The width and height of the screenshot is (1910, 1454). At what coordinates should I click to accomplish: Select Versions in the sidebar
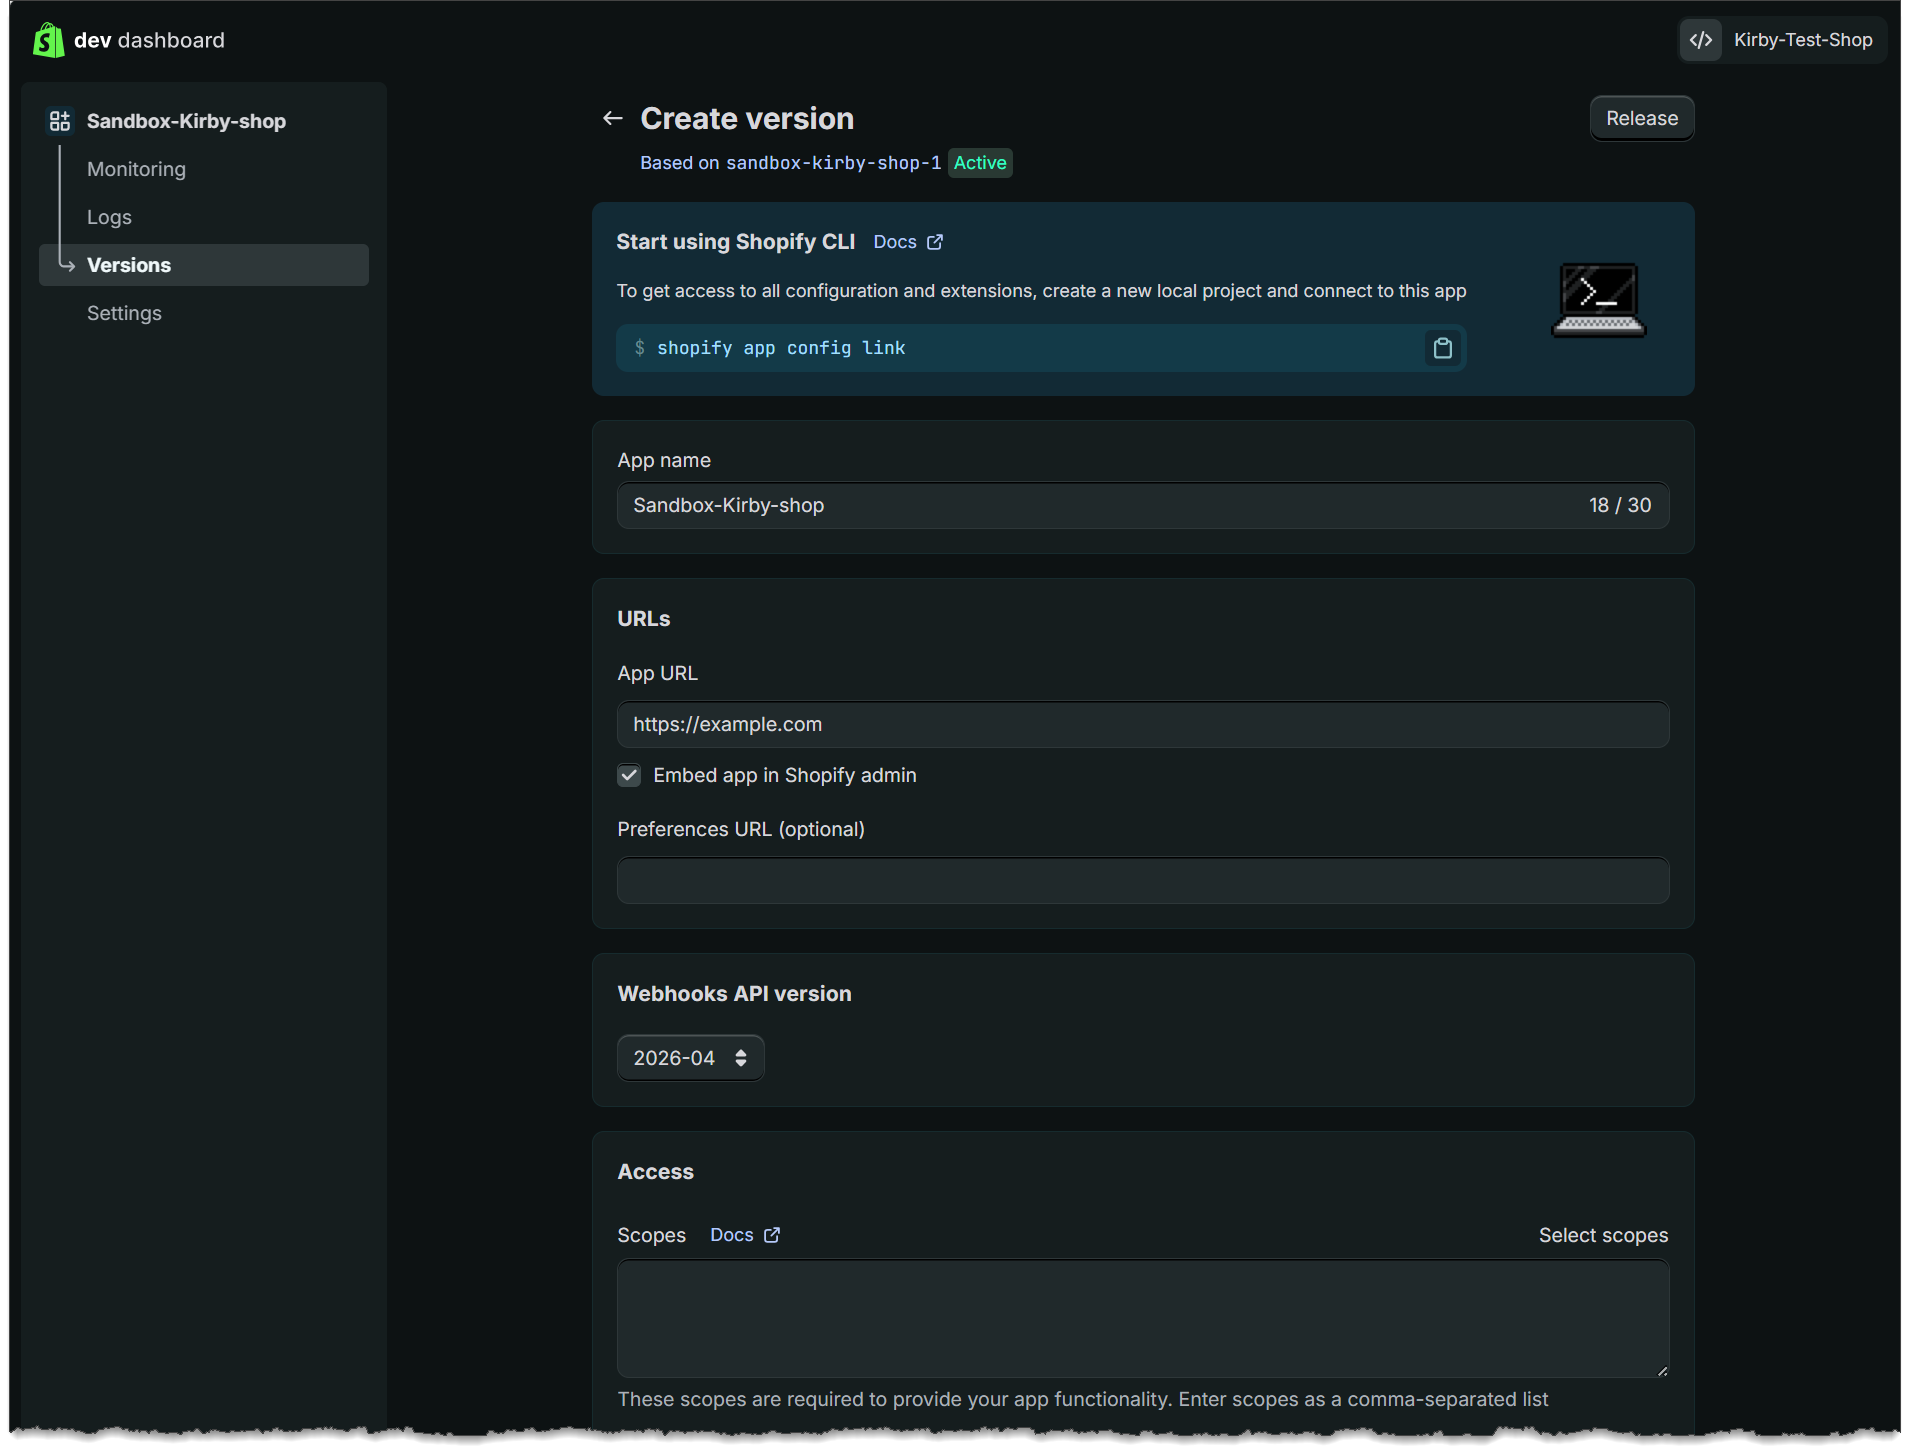click(204, 265)
